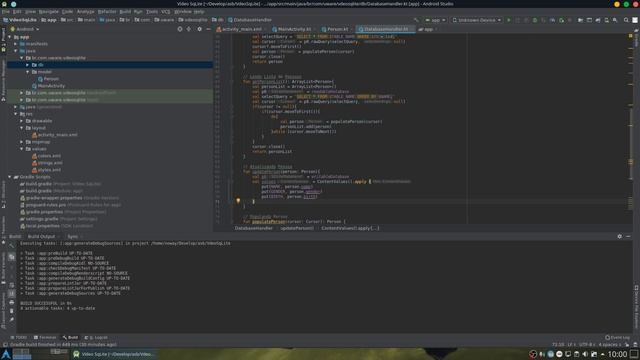Click the DatabaseHandler breadcrumb in navigation bar
Viewport: 640px width, 360px height.
[250, 20]
